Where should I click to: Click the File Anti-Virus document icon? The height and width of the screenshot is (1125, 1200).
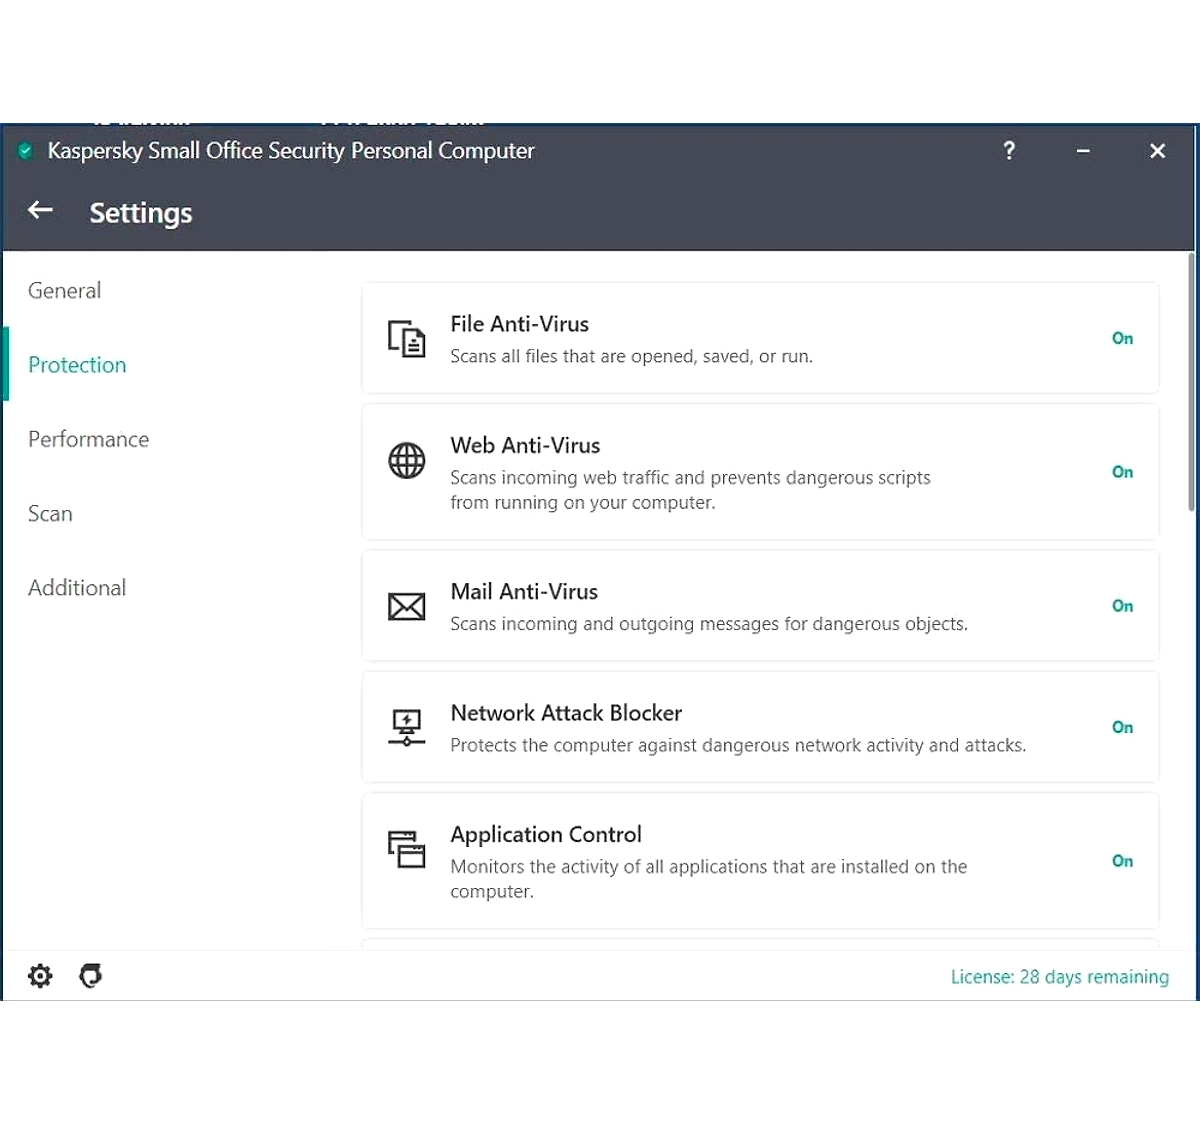[406, 339]
